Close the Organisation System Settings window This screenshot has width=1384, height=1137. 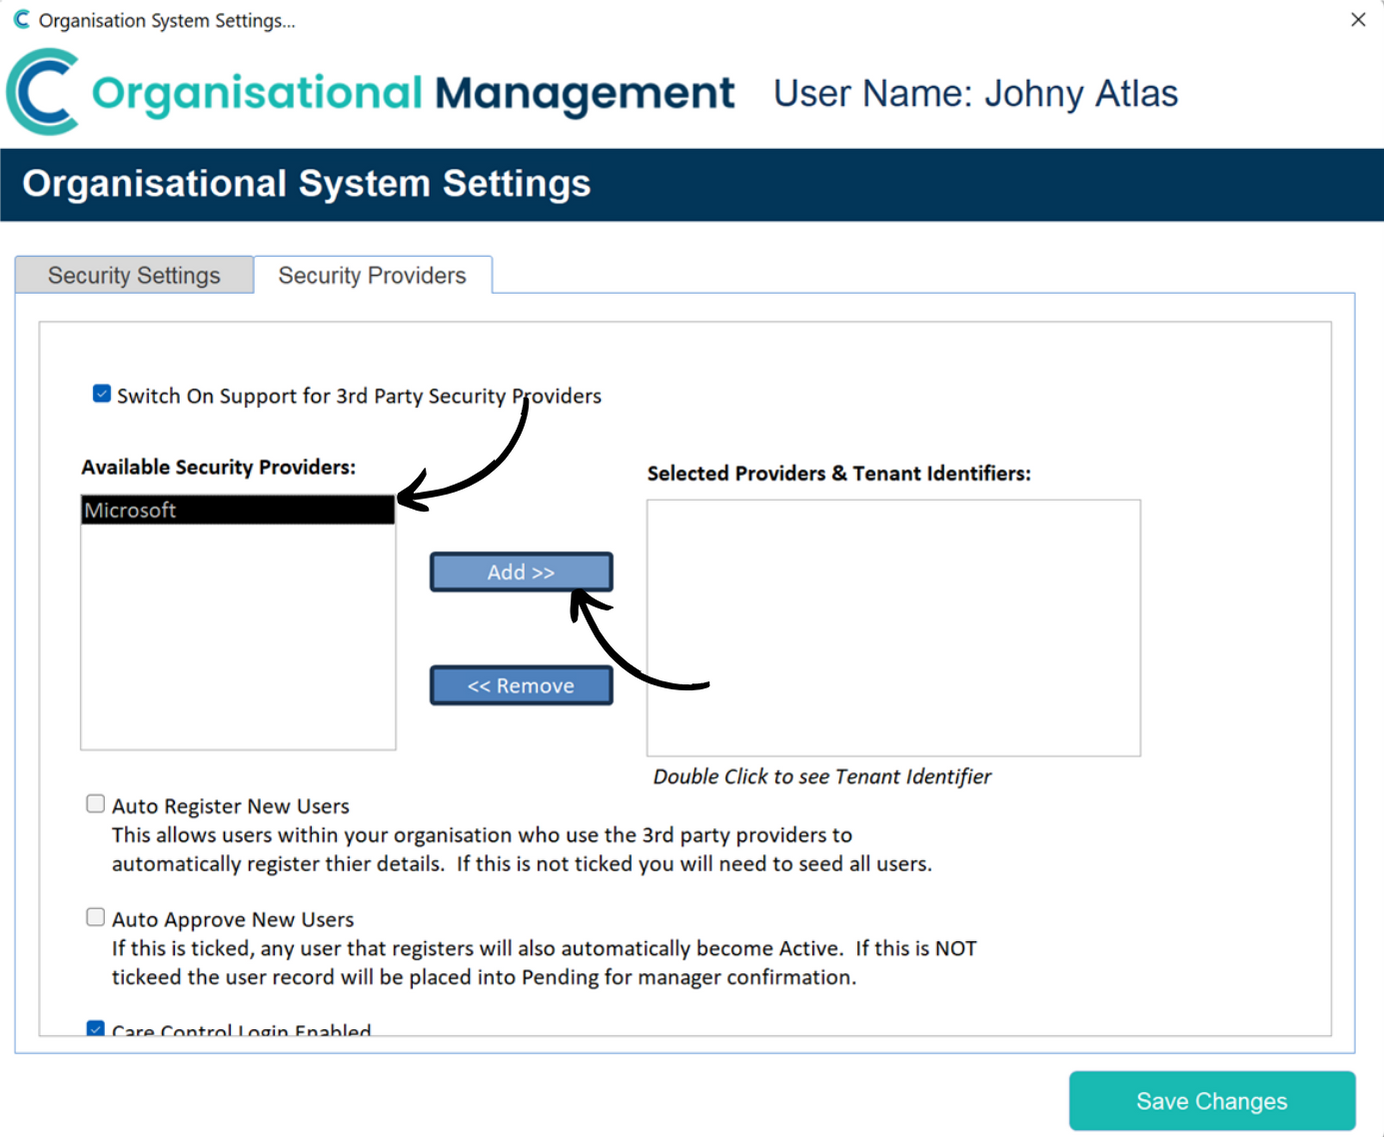click(1358, 20)
